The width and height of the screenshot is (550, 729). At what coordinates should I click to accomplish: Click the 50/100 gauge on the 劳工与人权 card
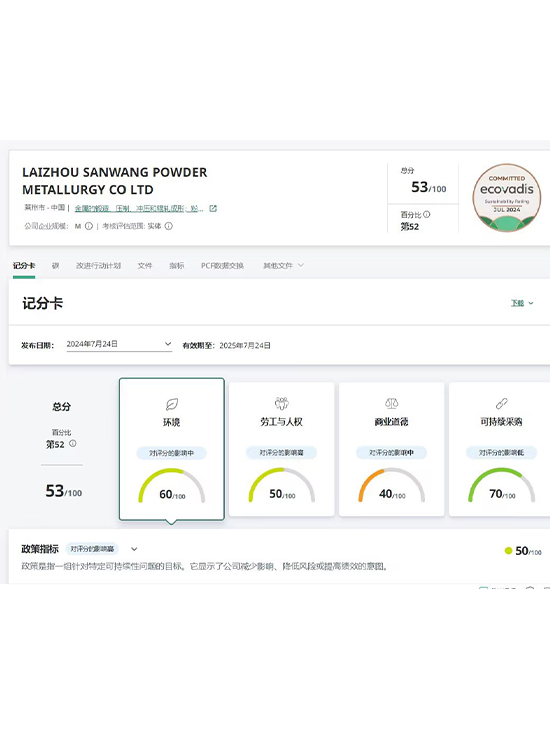[x=282, y=485]
